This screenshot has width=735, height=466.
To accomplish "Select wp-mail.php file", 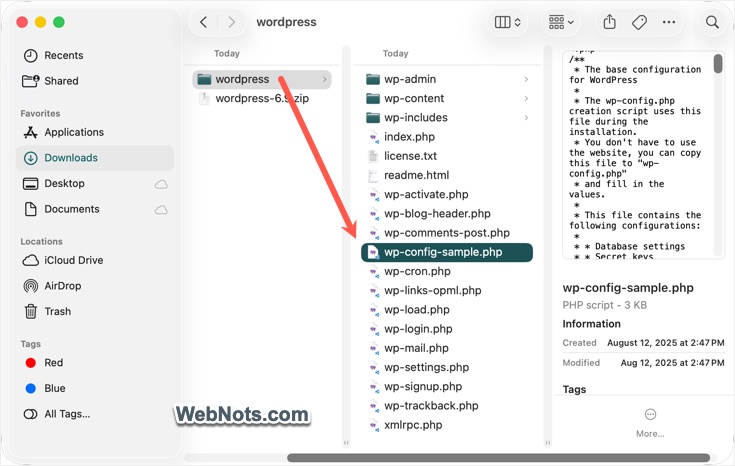I will coord(447,348).
